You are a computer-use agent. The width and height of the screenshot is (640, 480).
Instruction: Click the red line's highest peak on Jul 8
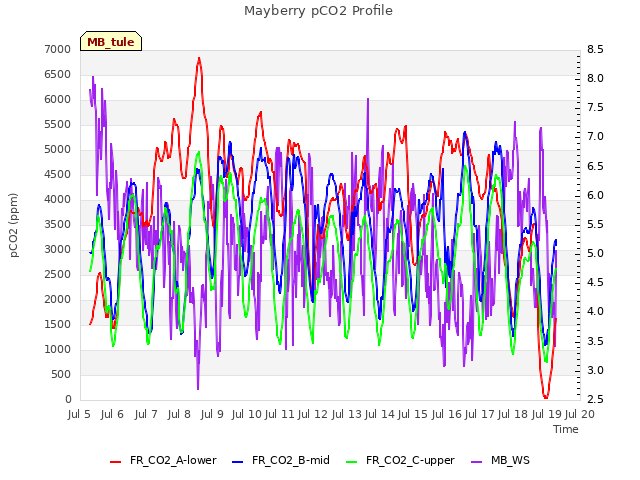point(199,58)
